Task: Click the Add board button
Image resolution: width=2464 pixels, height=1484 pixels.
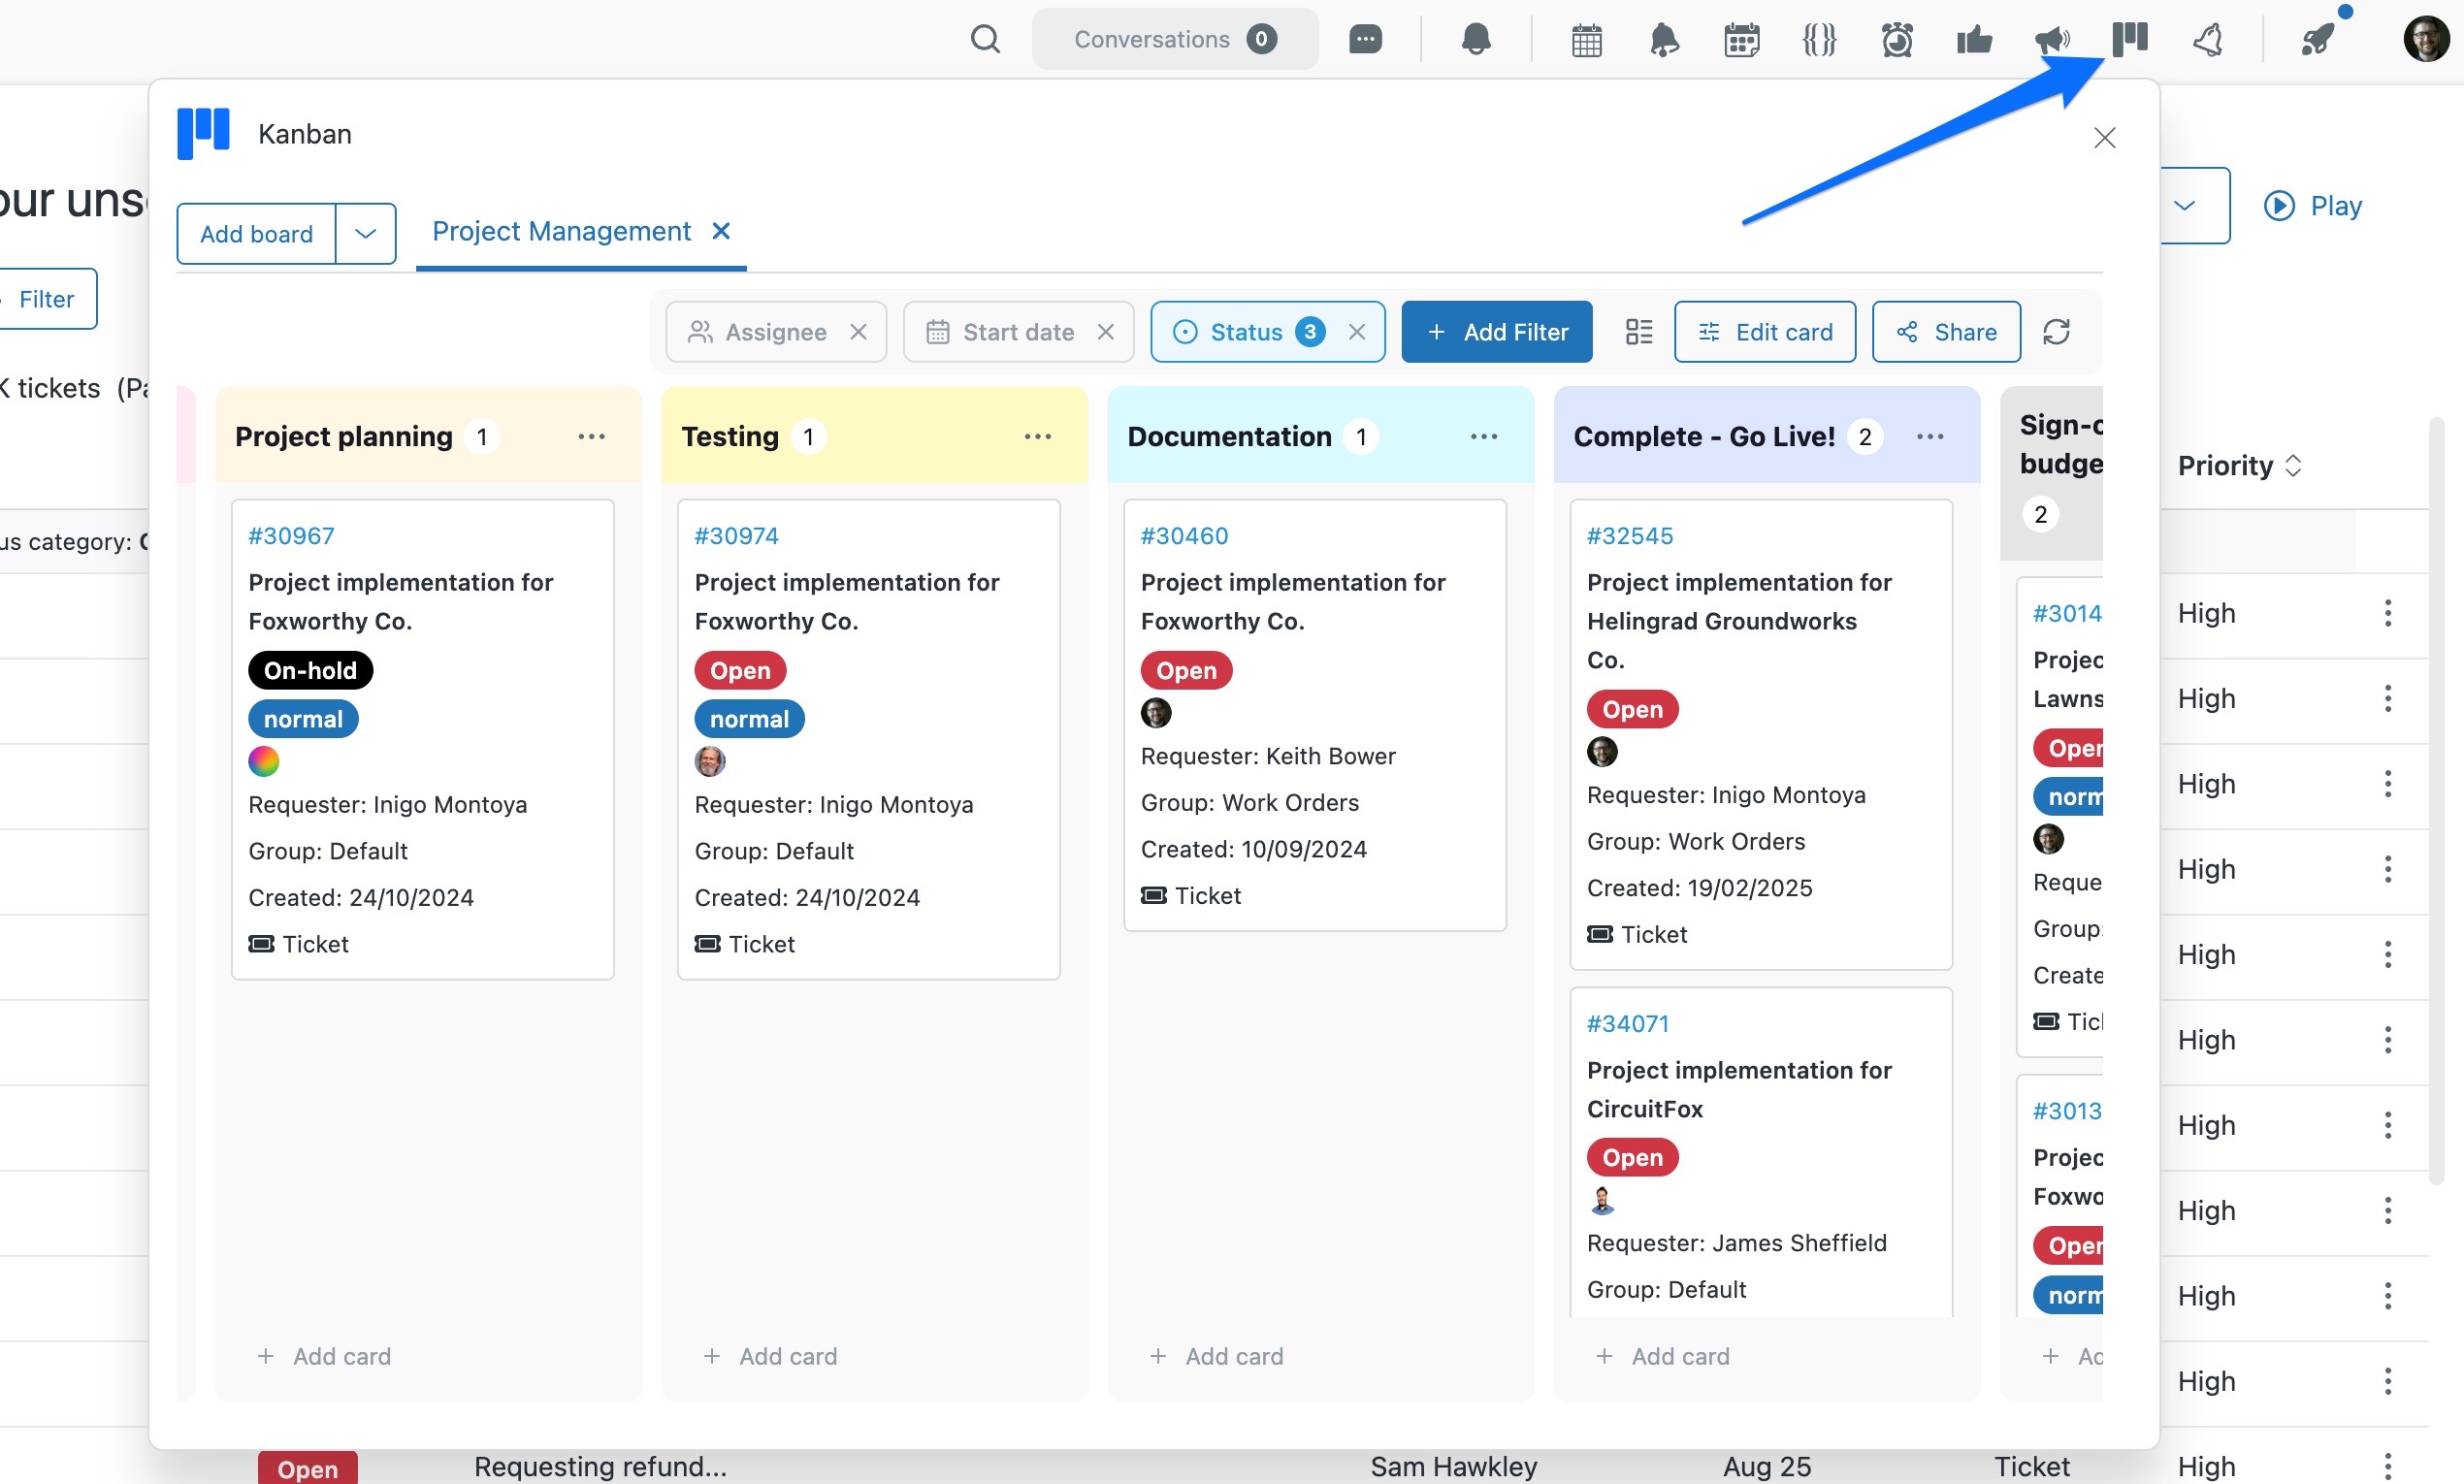Action: coord(257,234)
